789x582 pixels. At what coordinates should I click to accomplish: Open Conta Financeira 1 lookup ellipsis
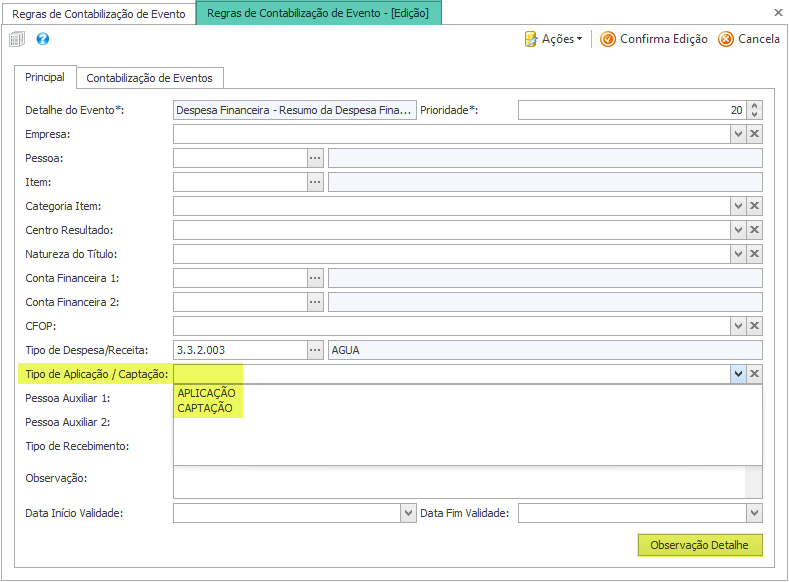(315, 278)
